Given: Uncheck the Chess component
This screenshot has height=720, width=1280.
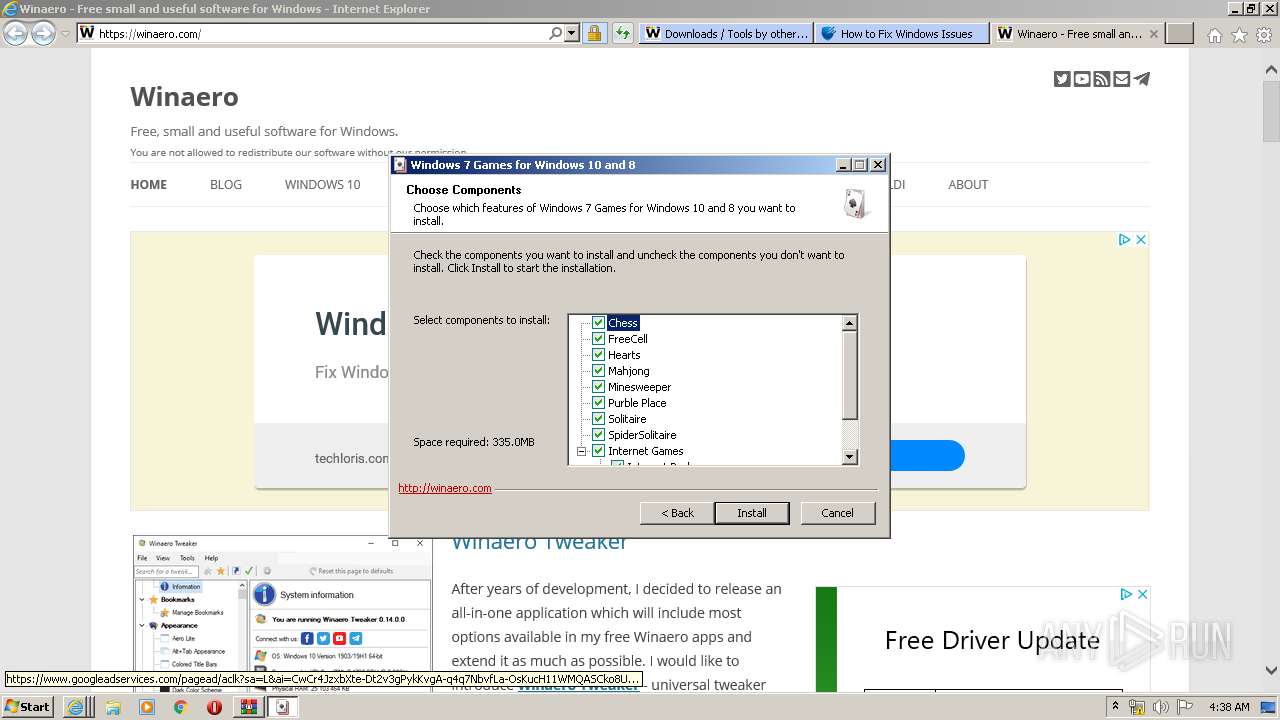Looking at the screenshot, I should [x=598, y=323].
